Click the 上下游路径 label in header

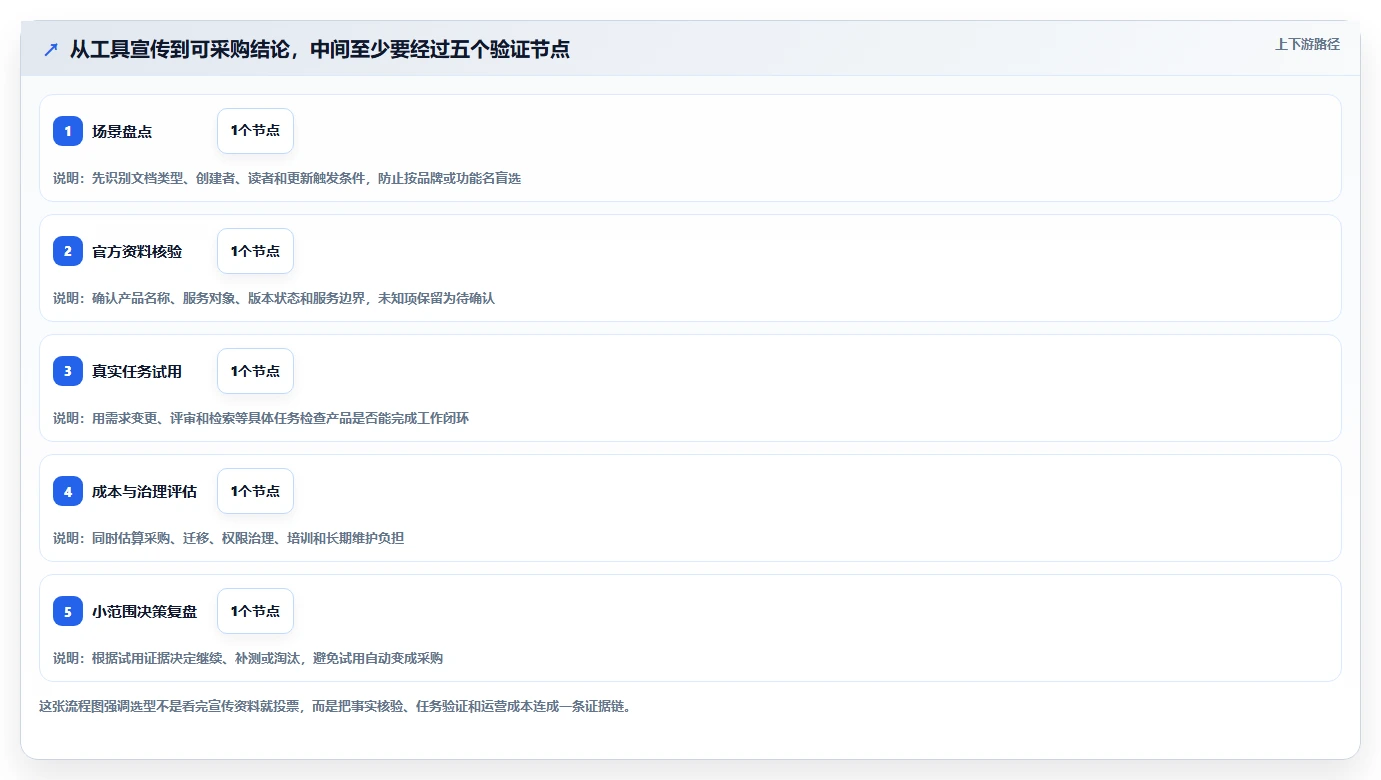[x=1307, y=44]
